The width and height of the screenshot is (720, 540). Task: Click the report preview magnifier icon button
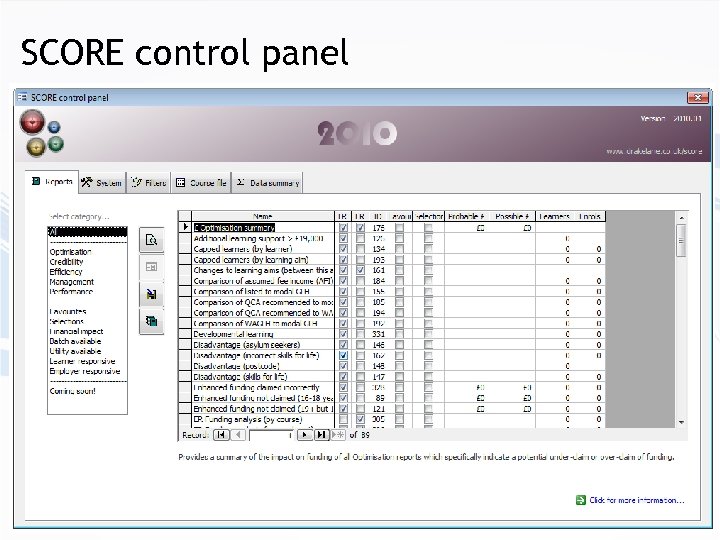point(152,240)
